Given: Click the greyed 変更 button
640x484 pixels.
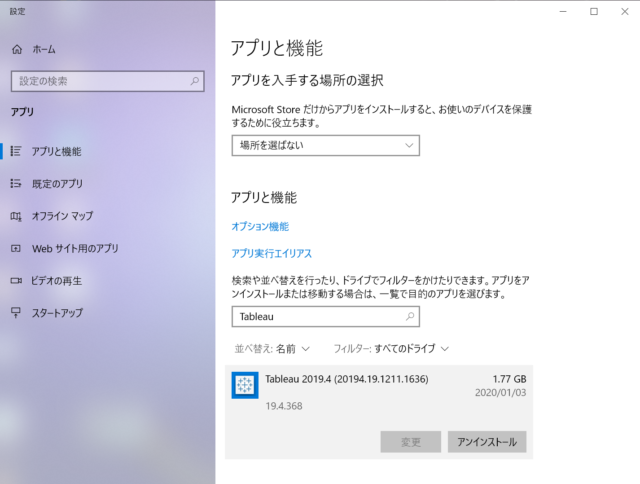Looking at the screenshot, I should click(x=411, y=442).
